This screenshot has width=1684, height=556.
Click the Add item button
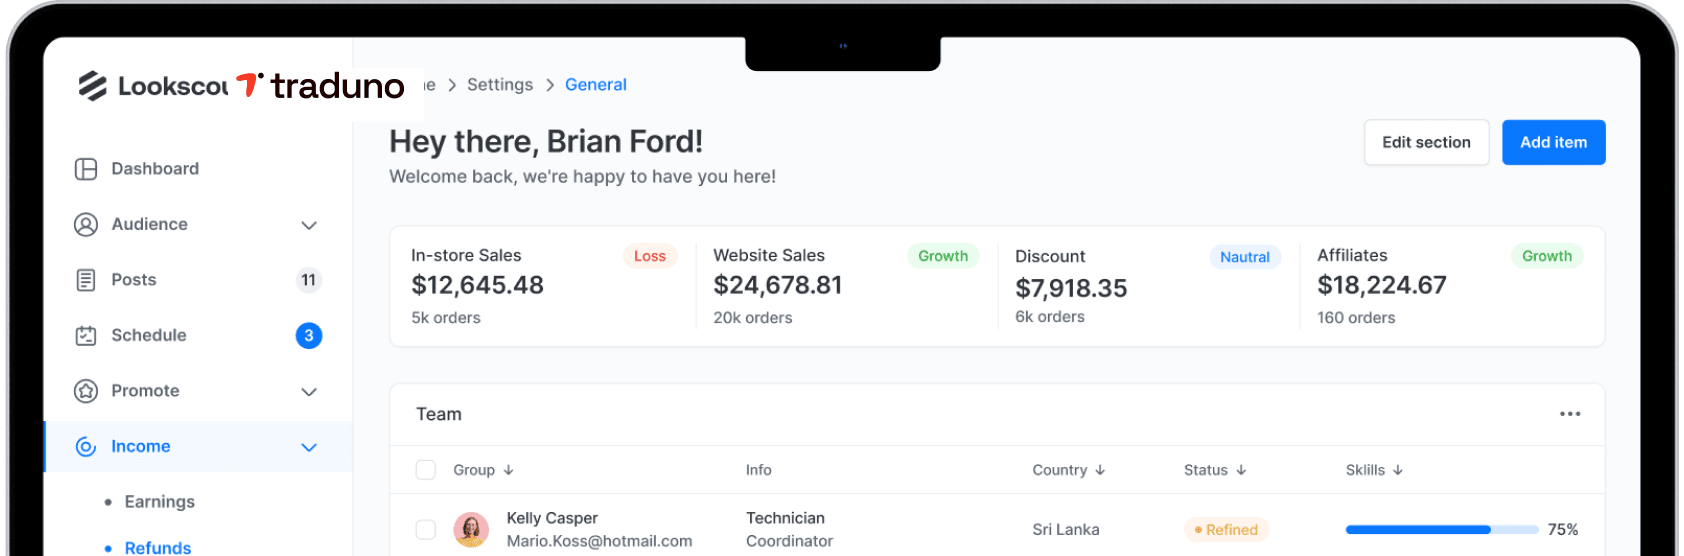coord(1553,142)
